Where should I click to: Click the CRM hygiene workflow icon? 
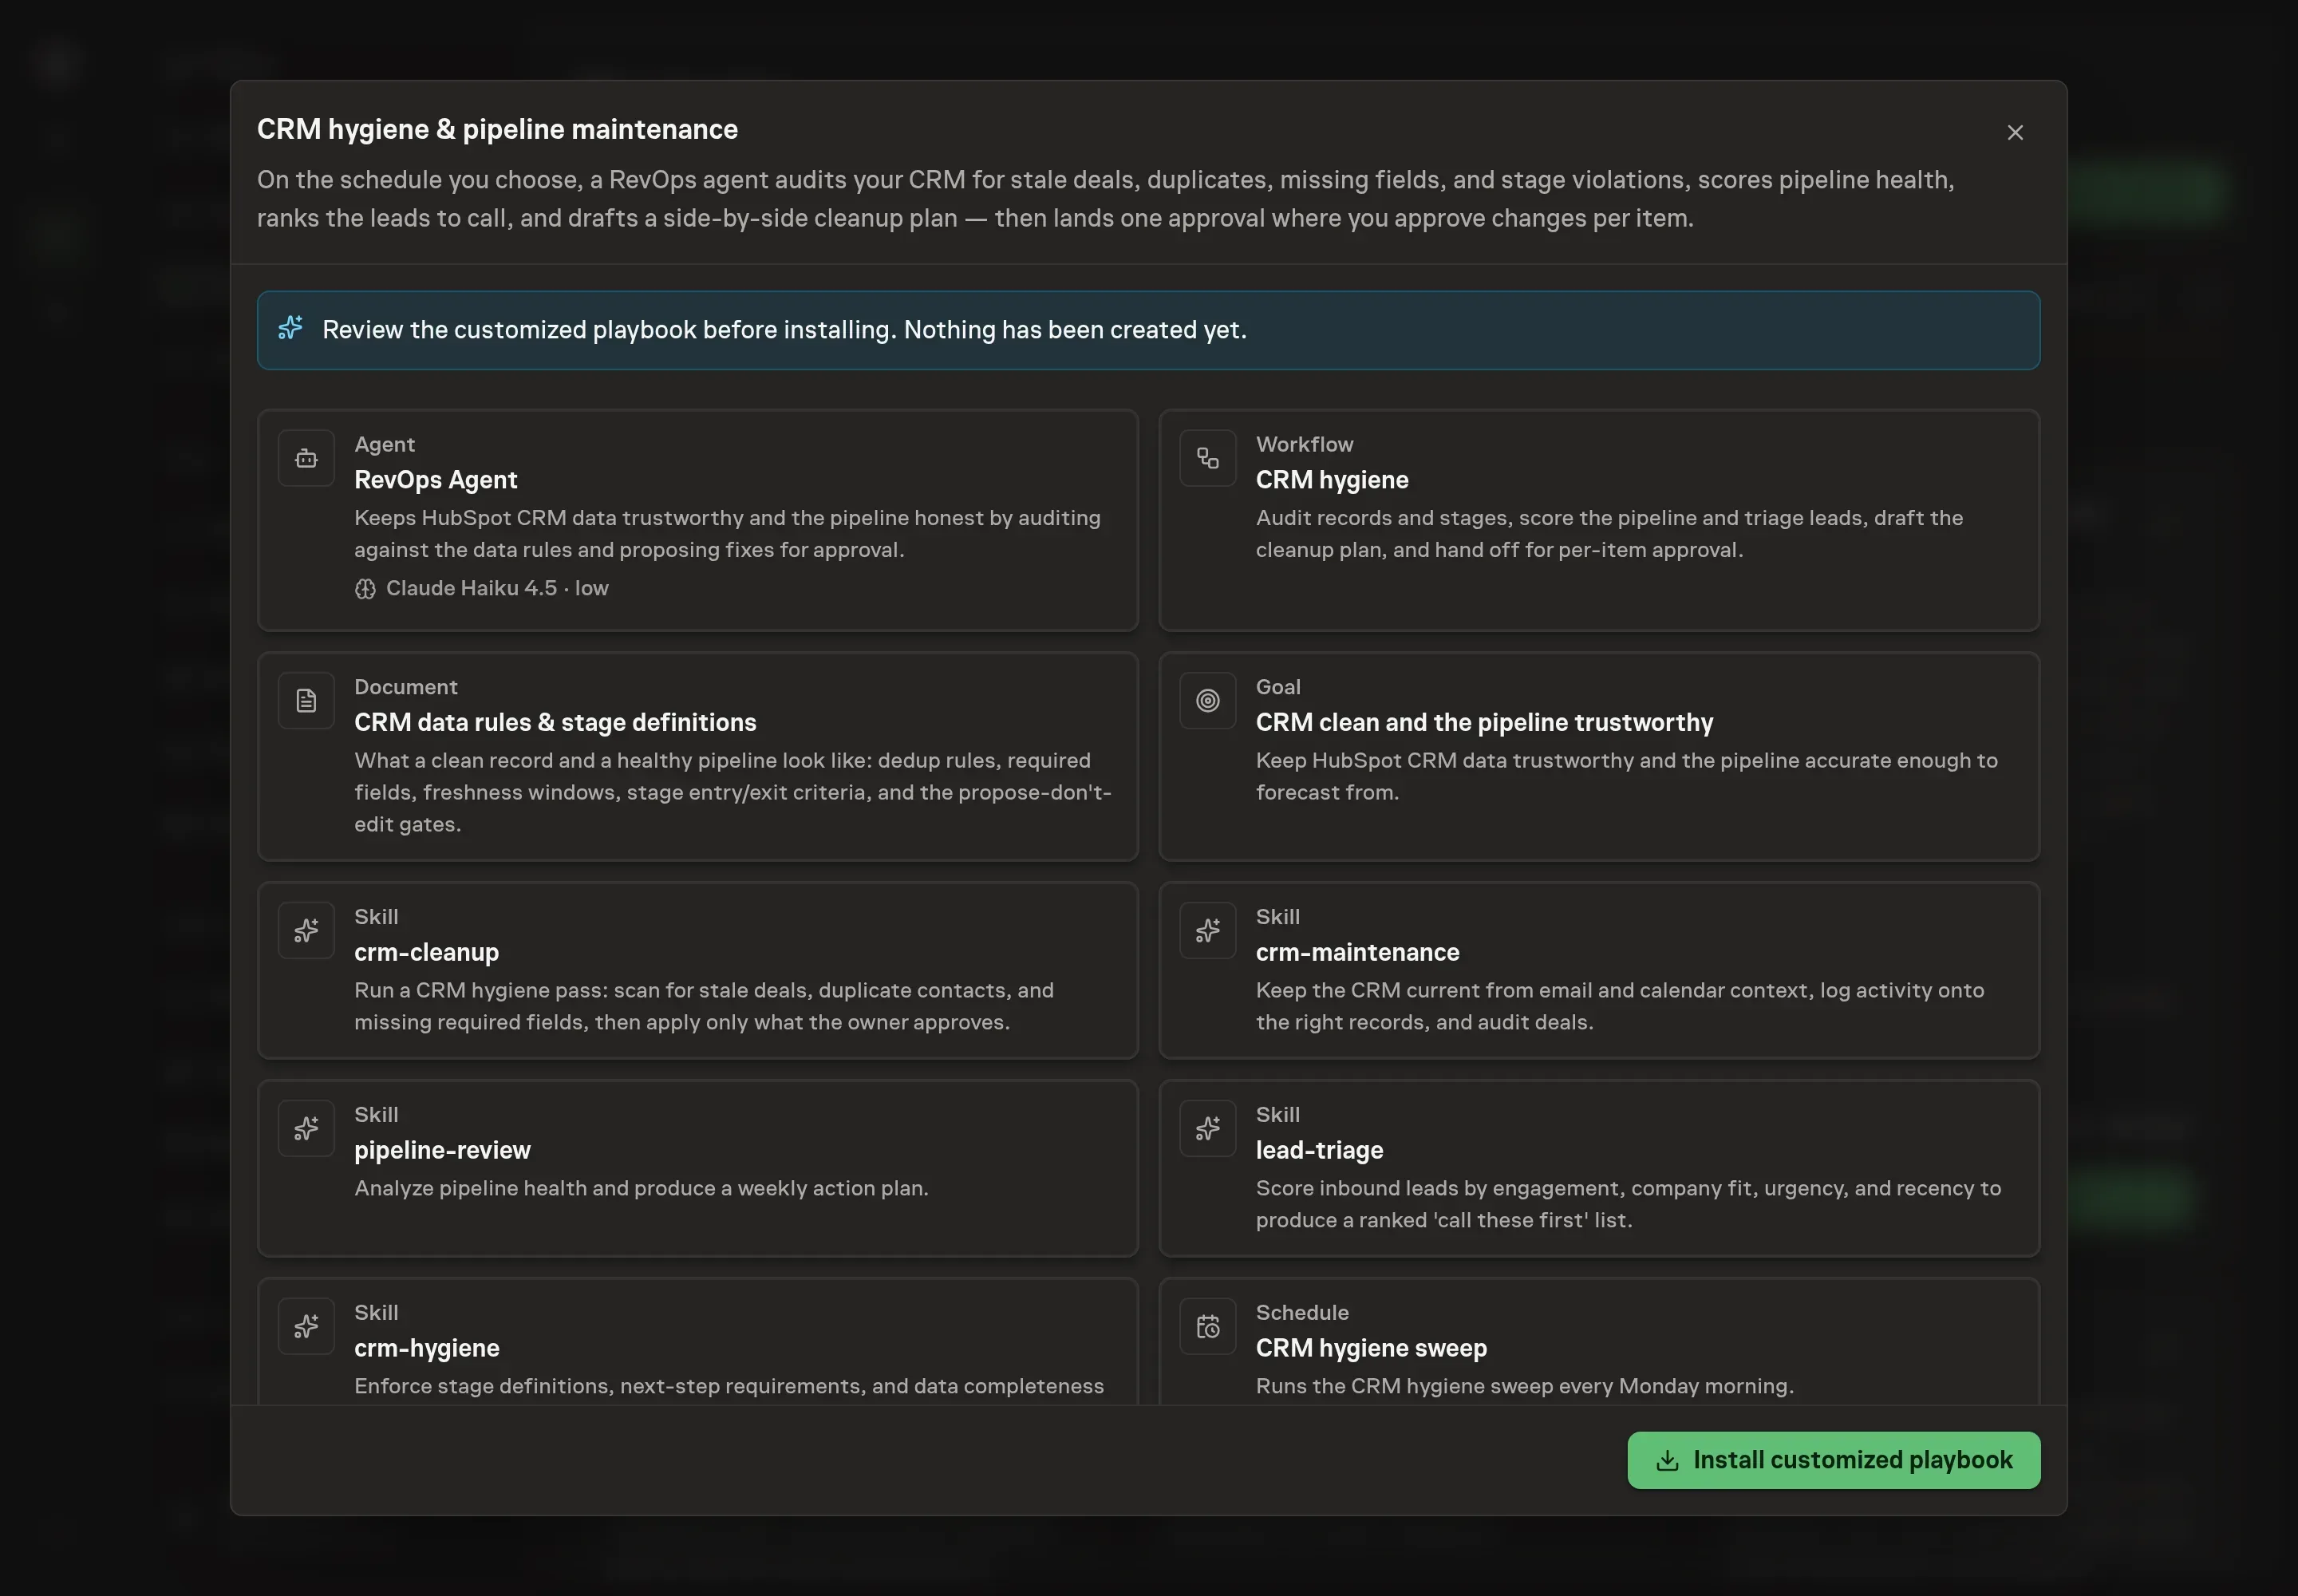[x=1207, y=458]
